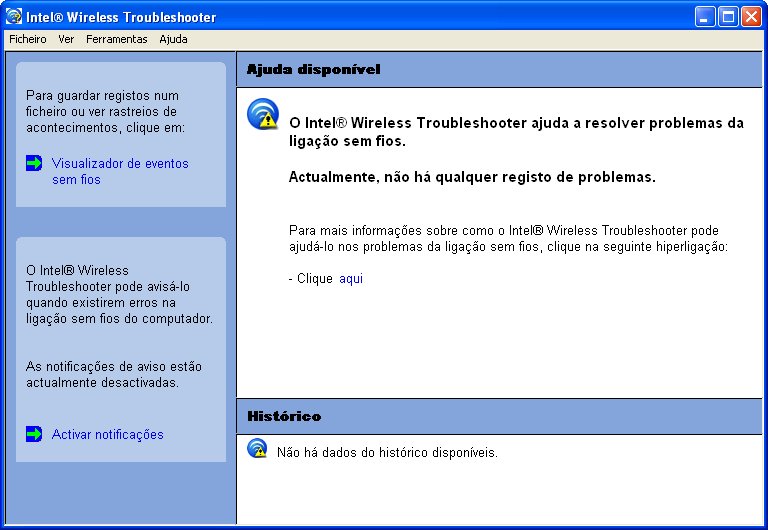Click the wireless warning icon under Ajuda disponível
768x530 pixels.
pyautogui.click(x=263, y=114)
